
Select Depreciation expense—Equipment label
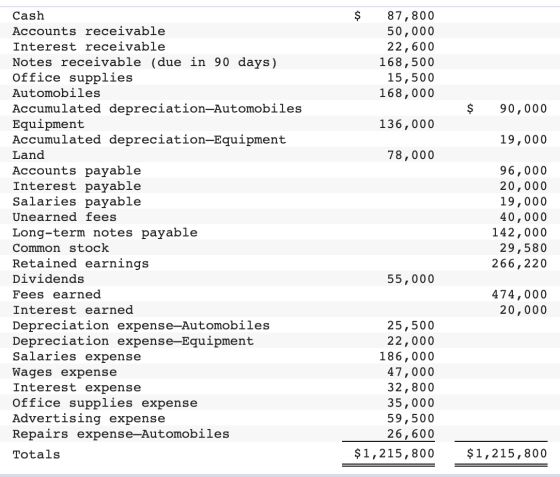[x=133, y=341]
